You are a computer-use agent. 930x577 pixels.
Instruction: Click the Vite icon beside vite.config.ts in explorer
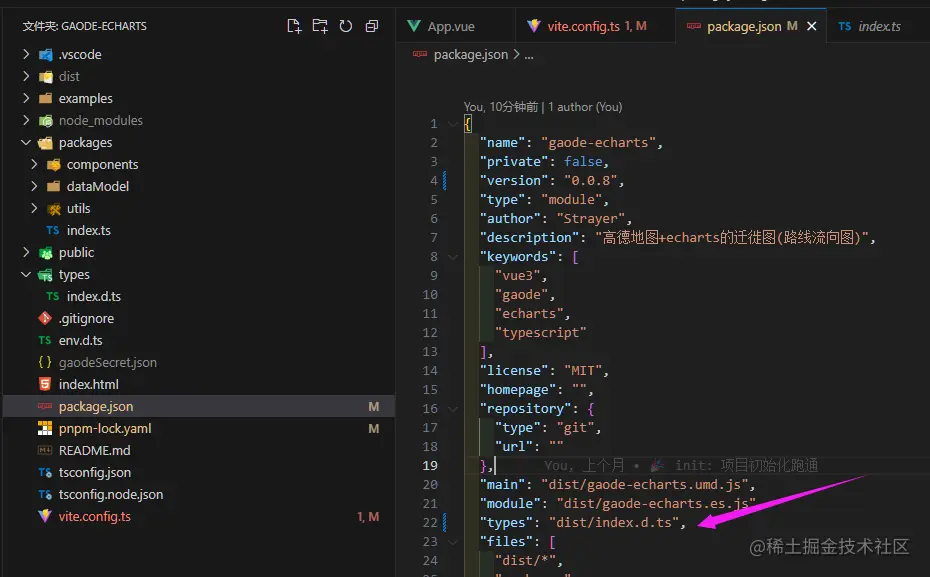[45, 516]
